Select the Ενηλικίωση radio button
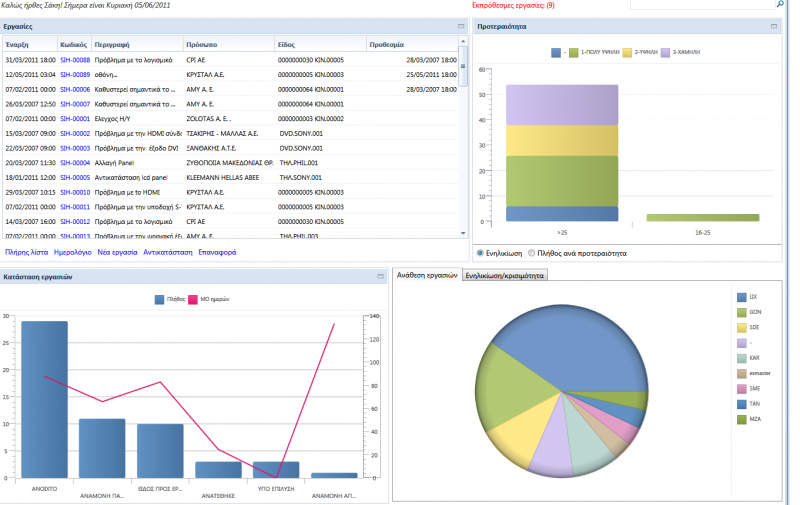The image size is (800, 505). [x=480, y=253]
